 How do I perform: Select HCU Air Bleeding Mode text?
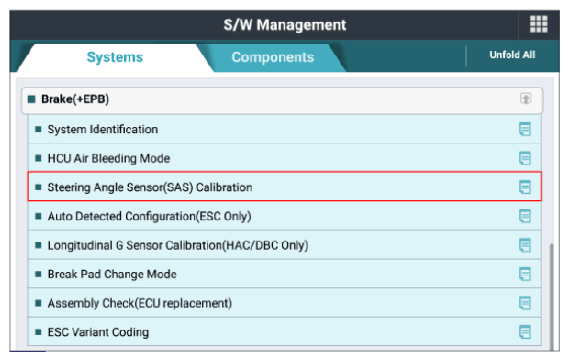pos(109,158)
